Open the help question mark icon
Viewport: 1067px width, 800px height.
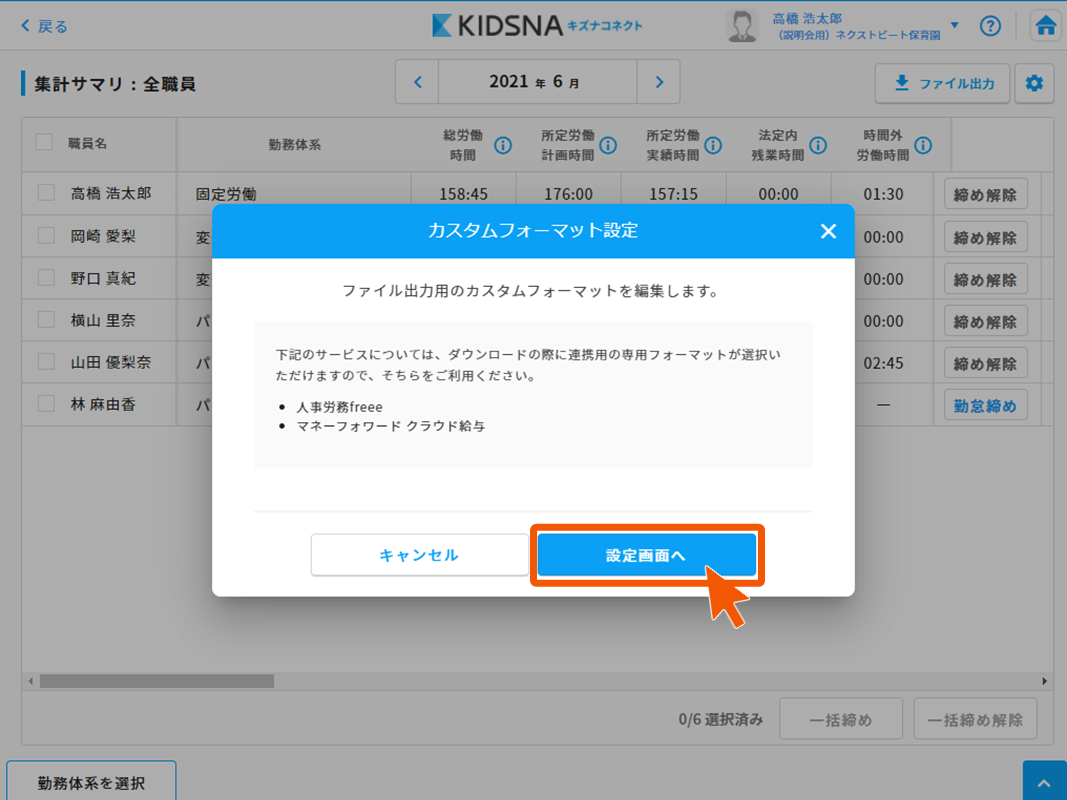point(990,26)
